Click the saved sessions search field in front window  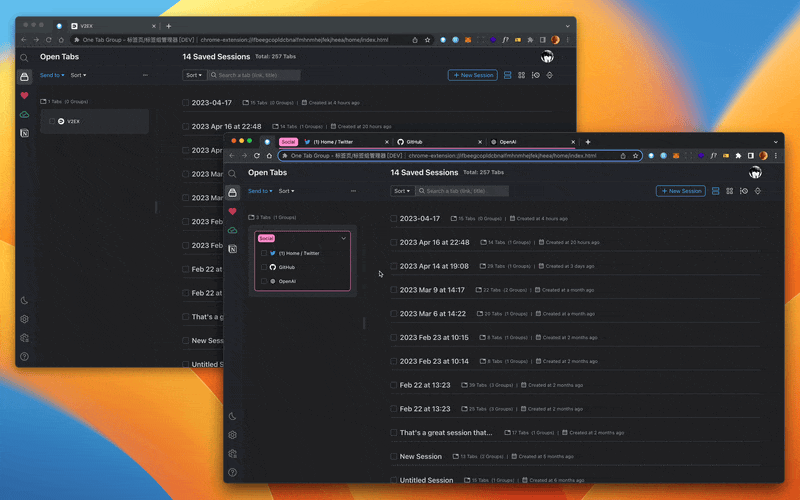[465, 191]
